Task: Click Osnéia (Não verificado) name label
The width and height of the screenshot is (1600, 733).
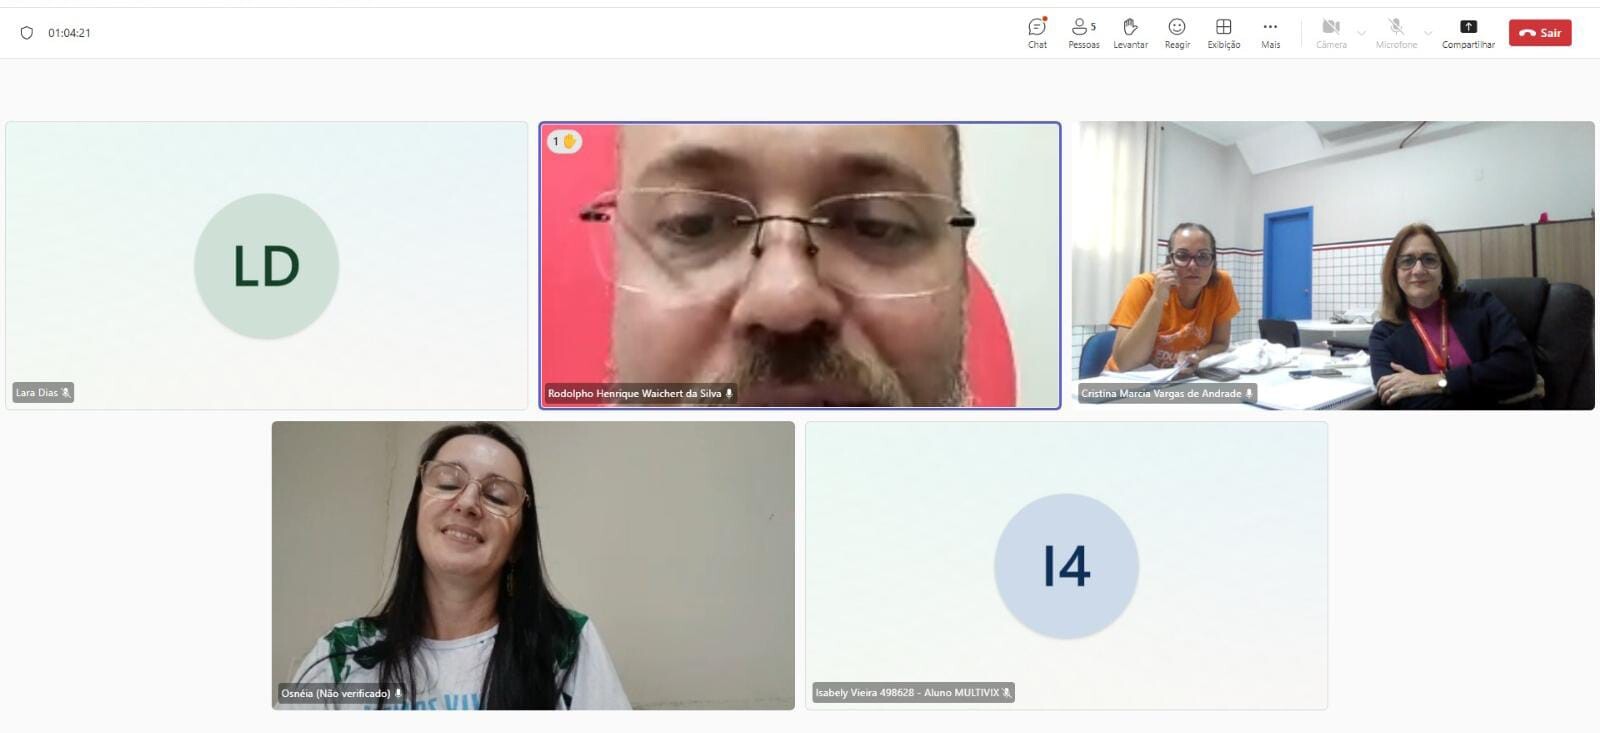Action: pyautogui.click(x=341, y=693)
